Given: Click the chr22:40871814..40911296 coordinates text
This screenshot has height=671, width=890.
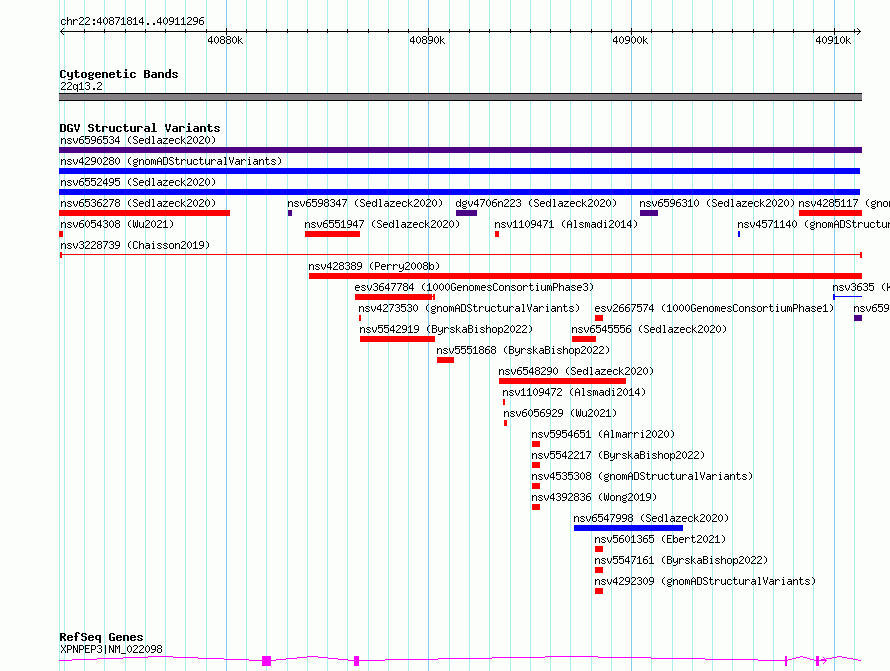Looking at the screenshot, I should (x=132, y=21).
